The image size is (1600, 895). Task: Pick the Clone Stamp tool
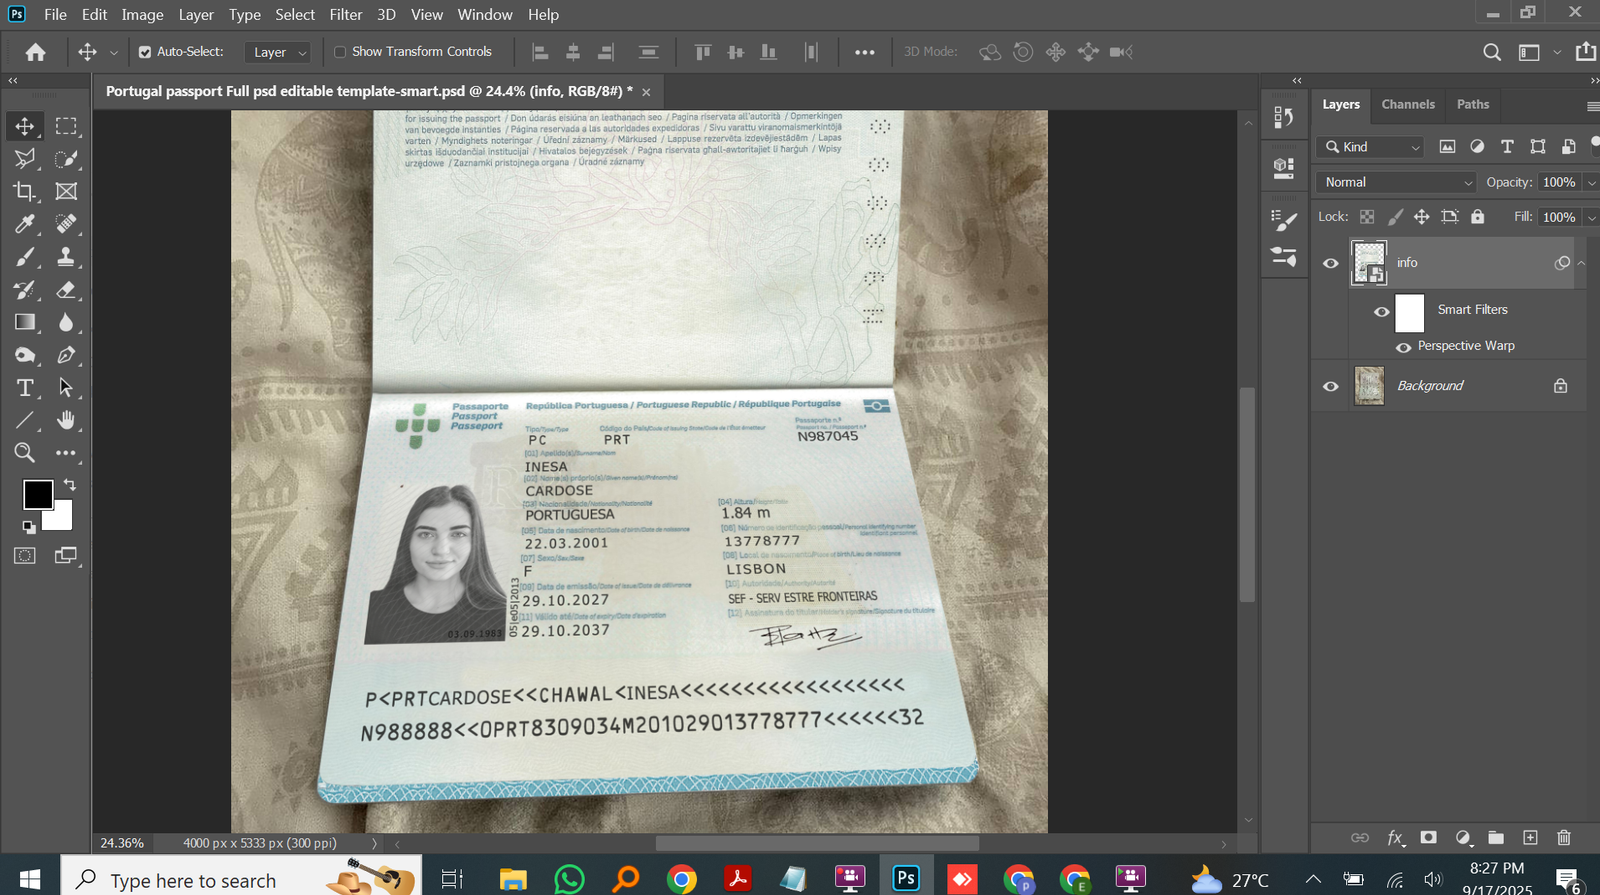[66, 257]
